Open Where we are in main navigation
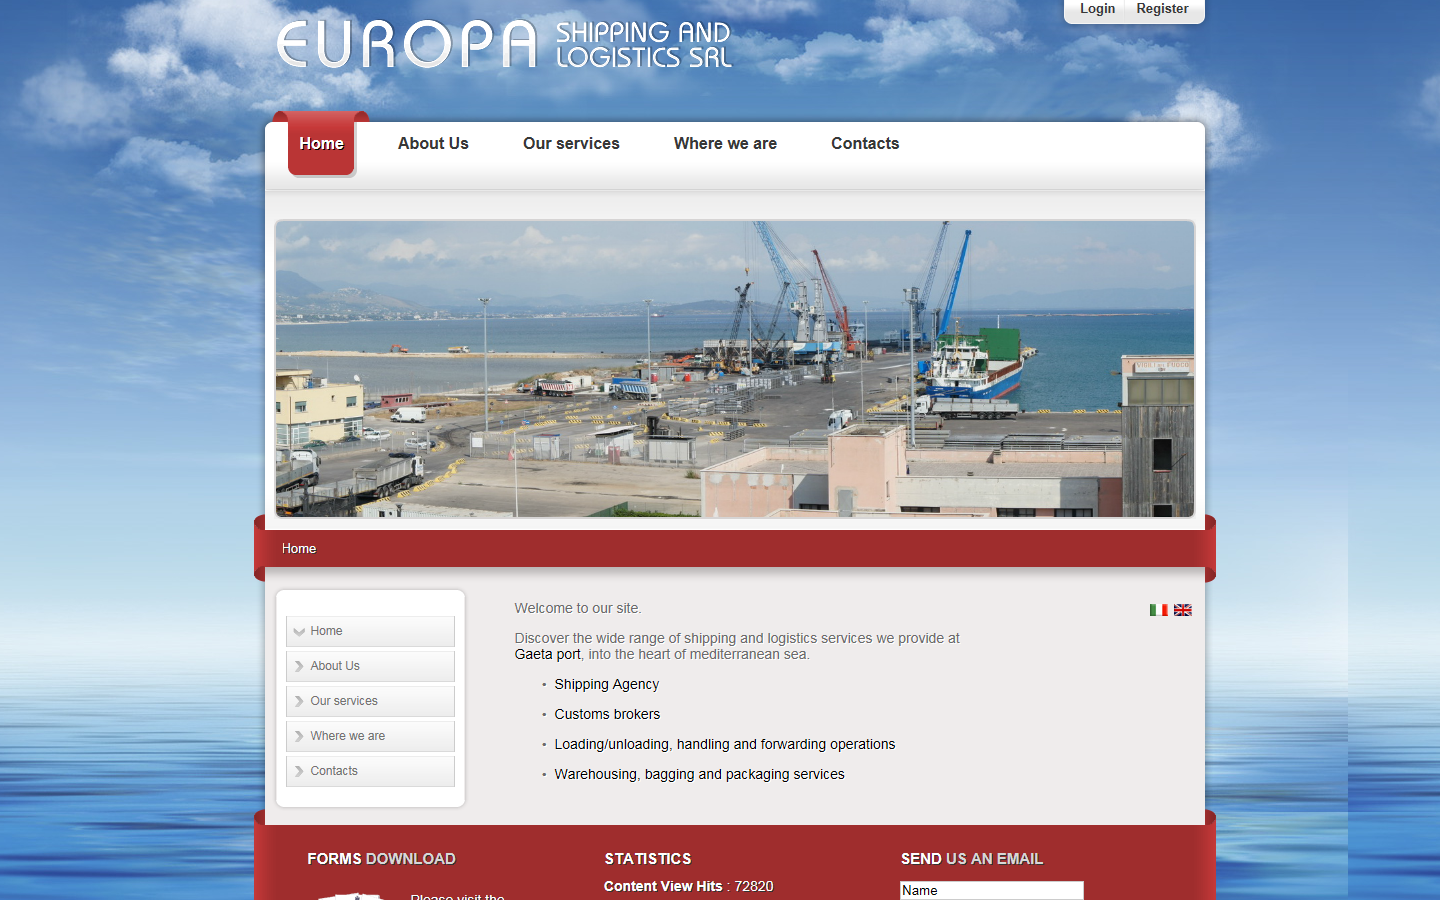The height and width of the screenshot is (900, 1440). 725,144
